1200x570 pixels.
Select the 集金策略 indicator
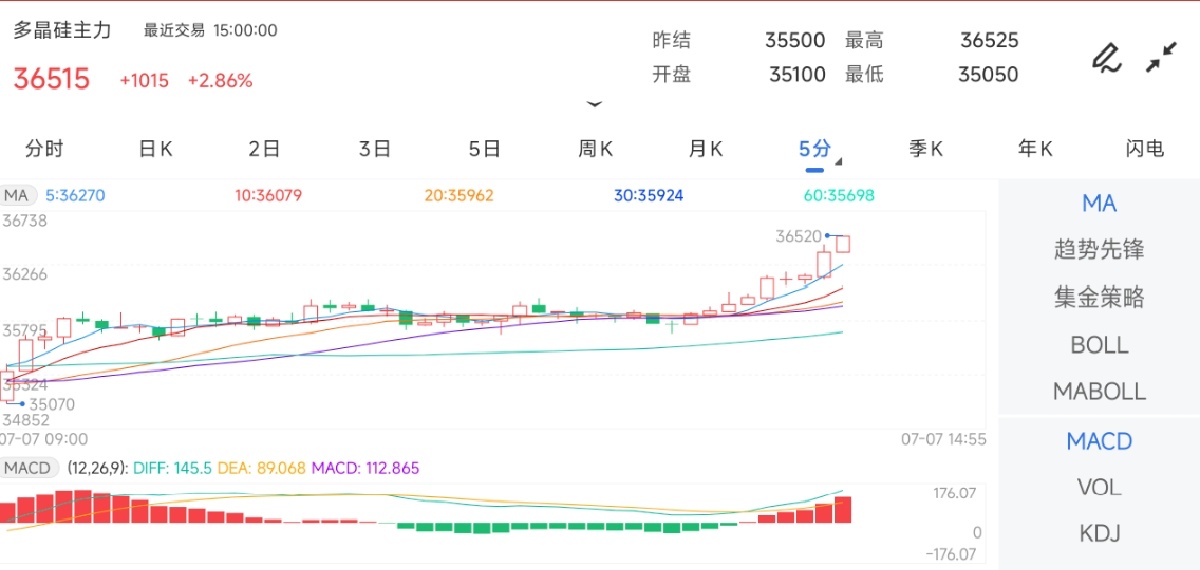(1099, 297)
